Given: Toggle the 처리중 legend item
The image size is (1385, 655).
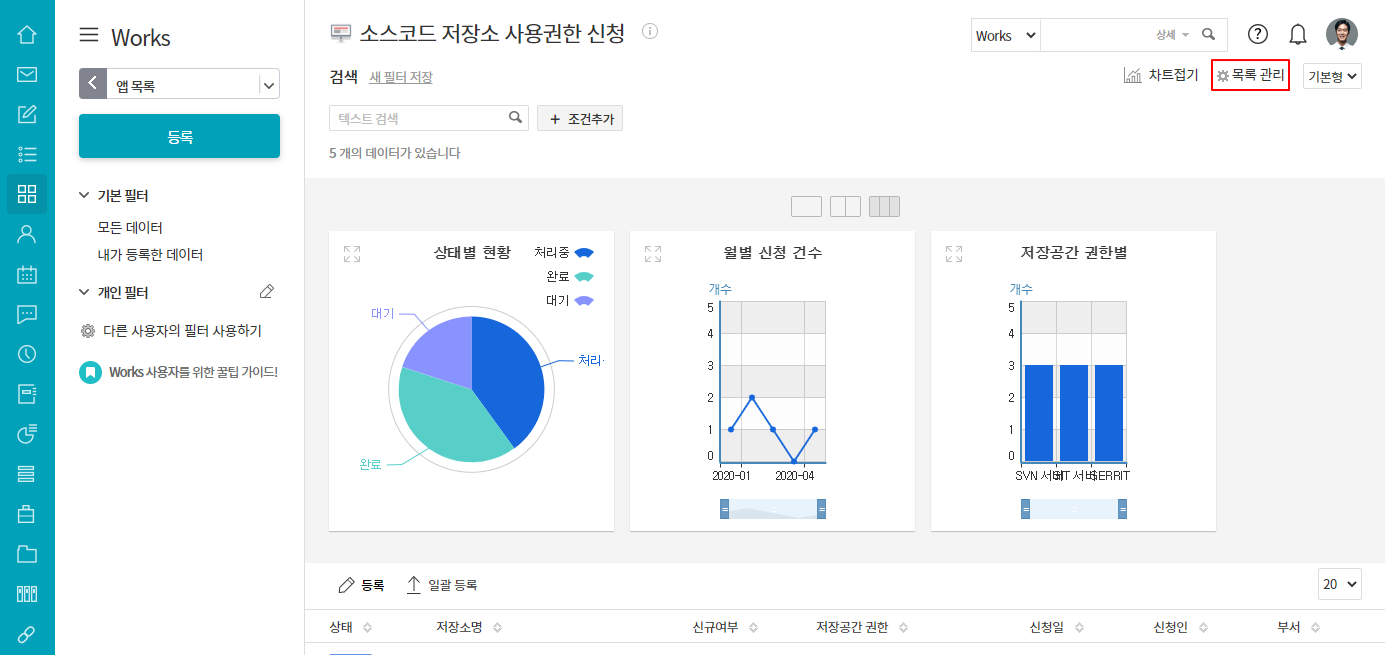Looking at the screenshot, I should point(565,253).
